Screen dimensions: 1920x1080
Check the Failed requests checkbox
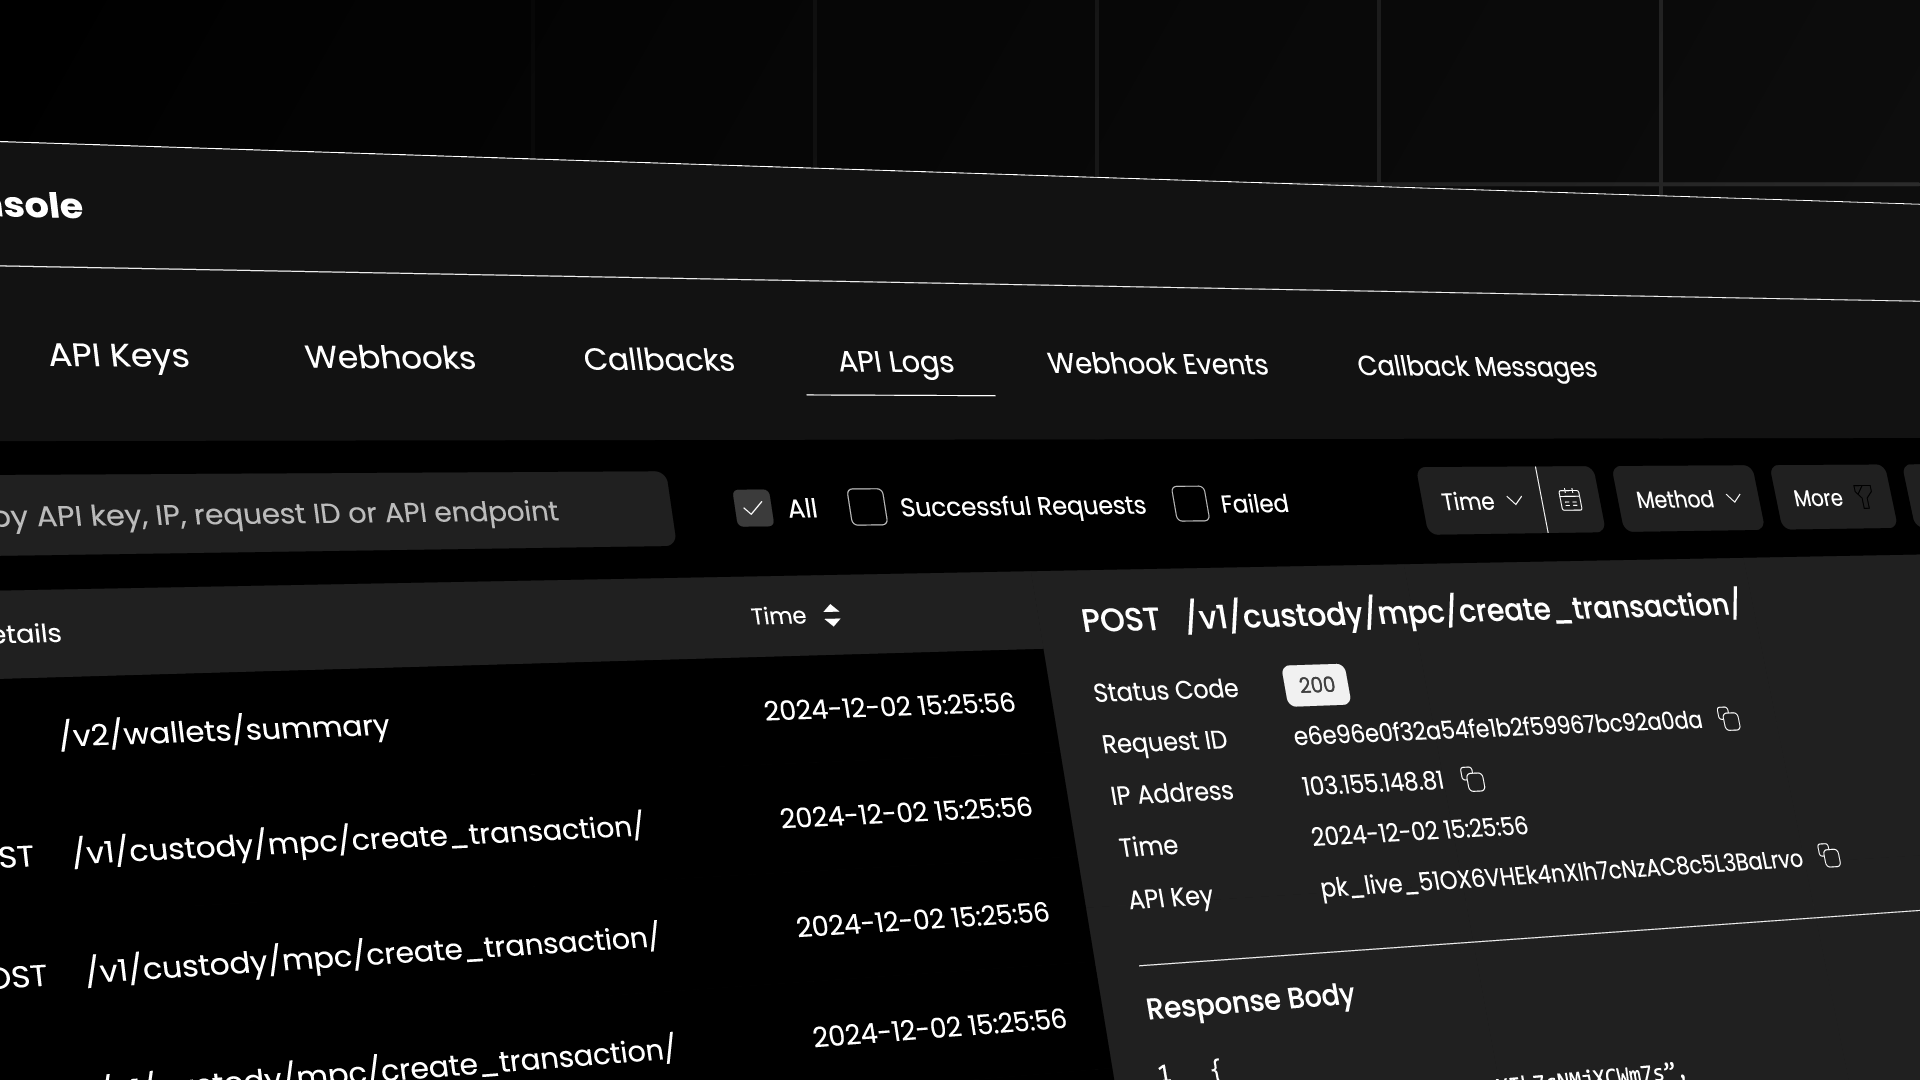(x=1190, y=504)
